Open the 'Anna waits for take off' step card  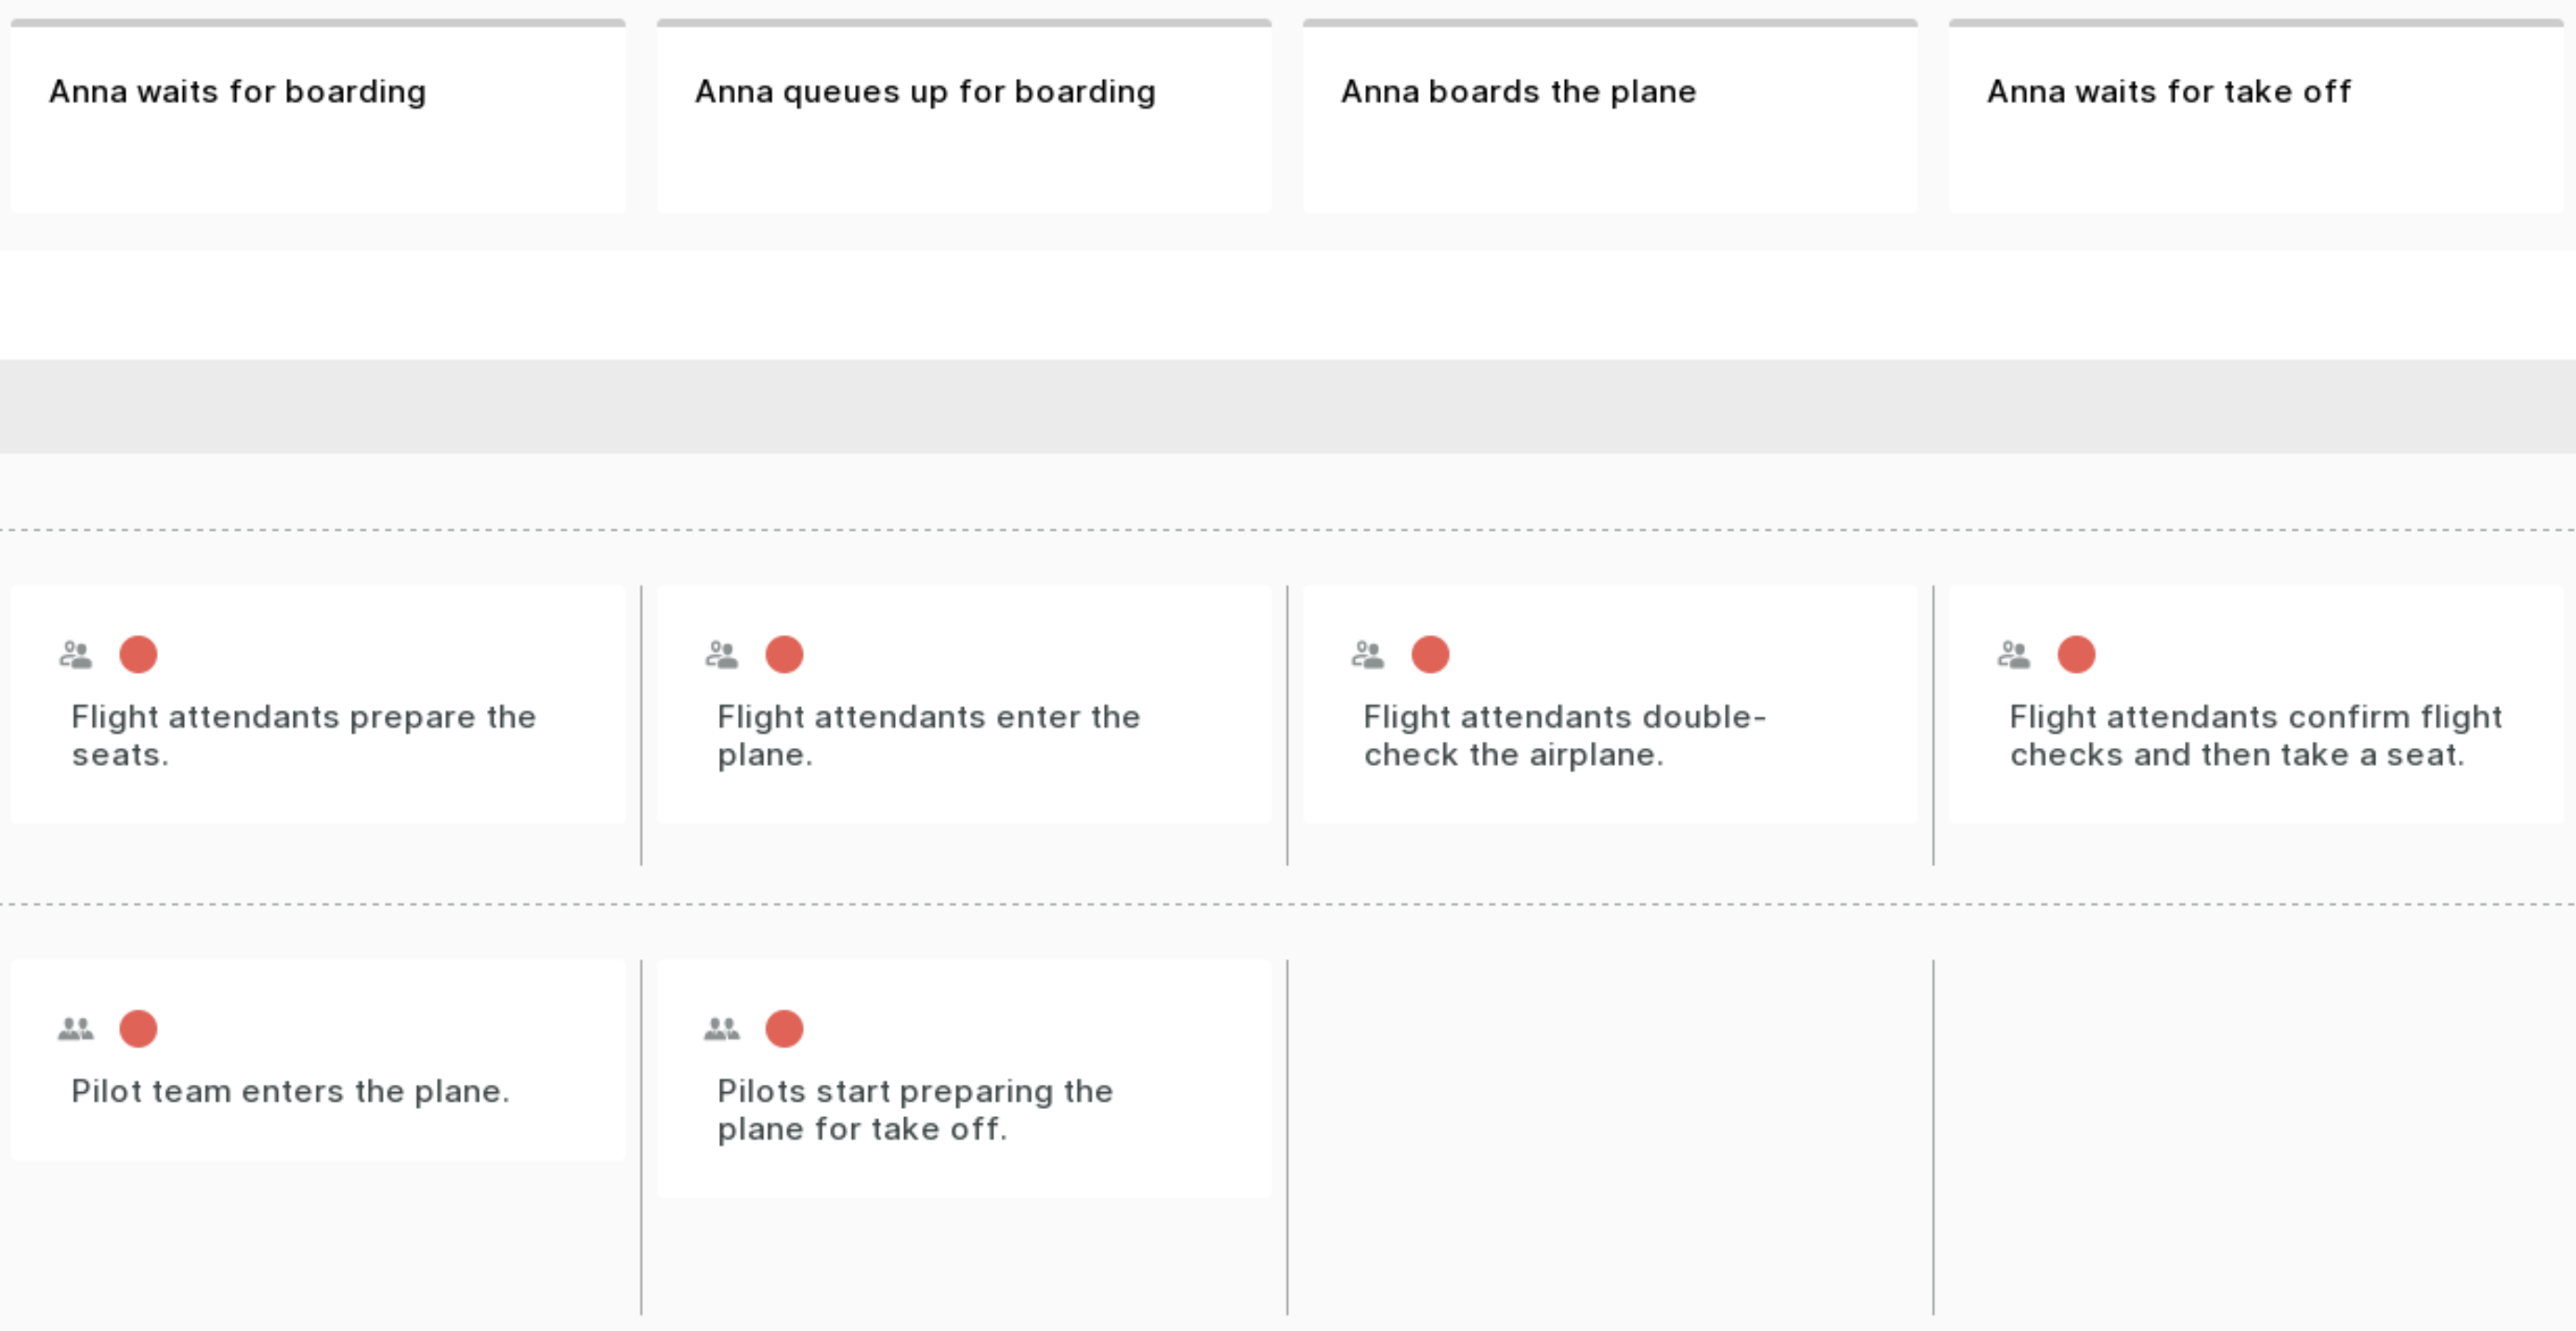tap(2256, 116)
